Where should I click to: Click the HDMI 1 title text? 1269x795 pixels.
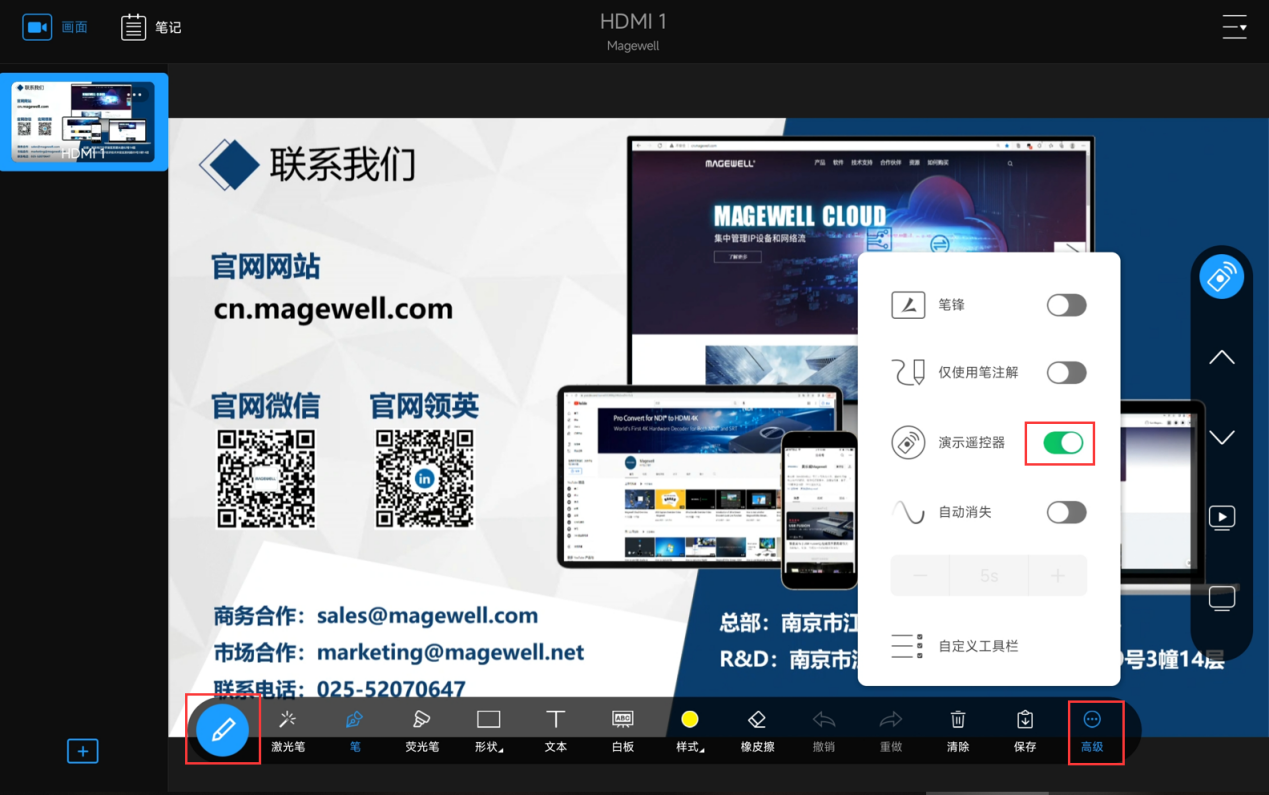[633, 21]
